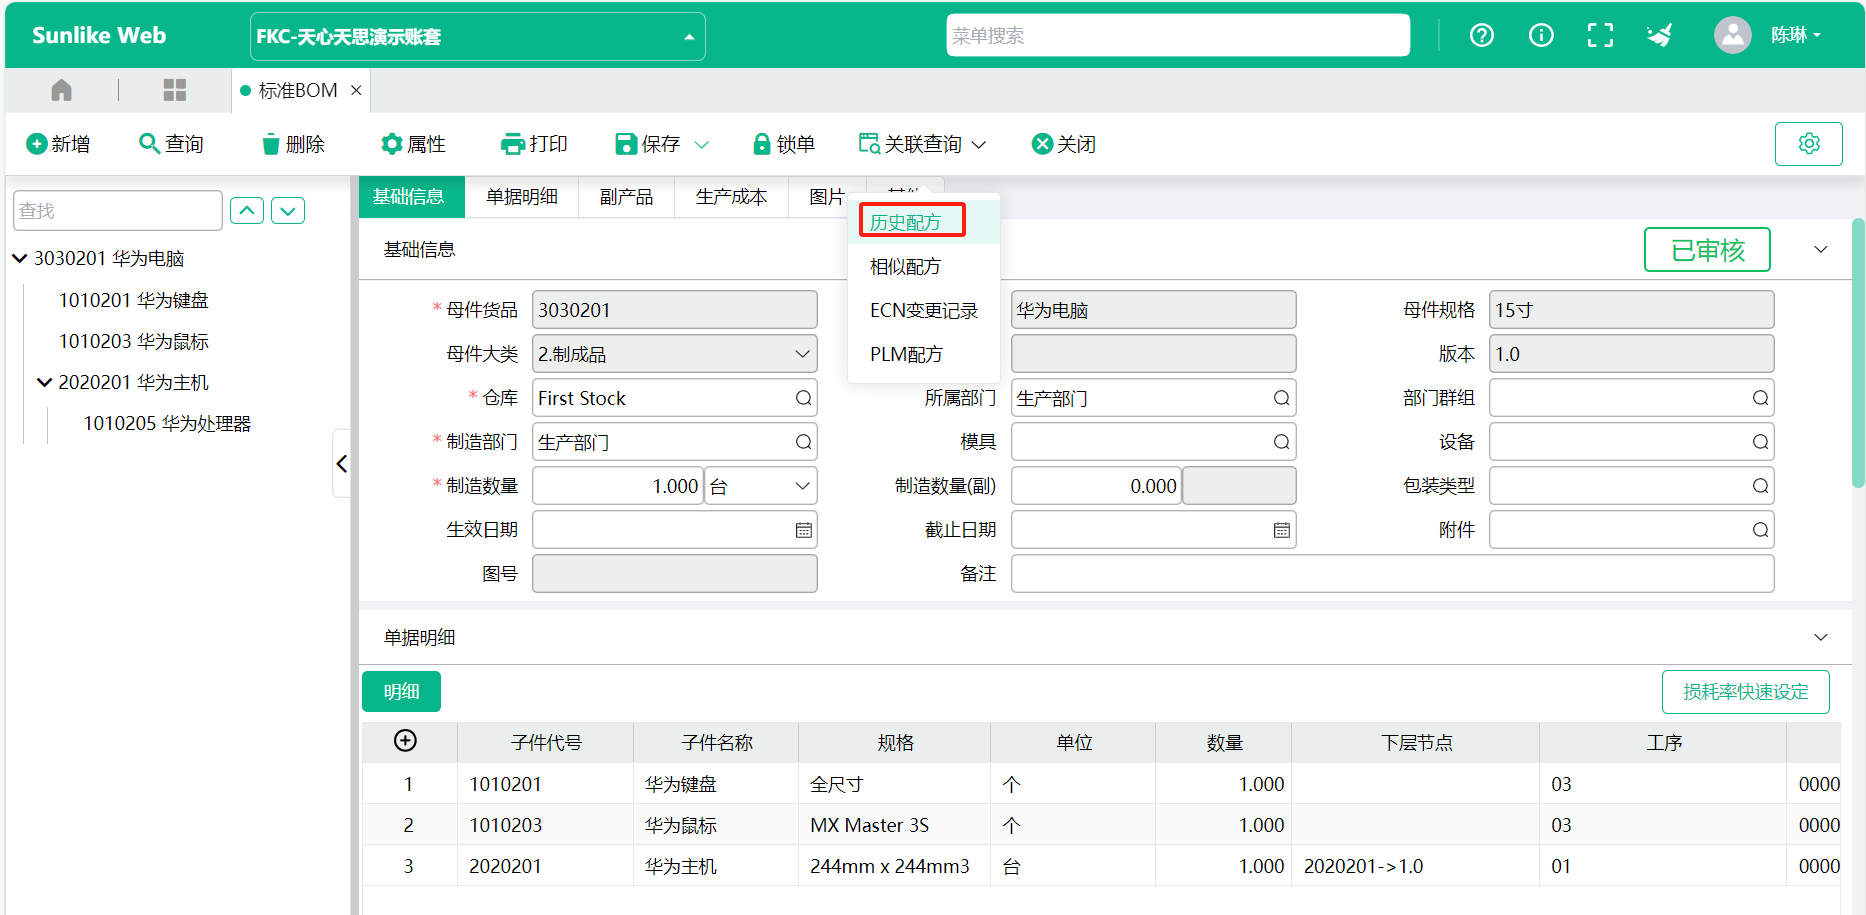Screen dimensions: 1866x915
Task: Open 模具 lookup magnifier icon
Action: click(x=1281, y=442)
